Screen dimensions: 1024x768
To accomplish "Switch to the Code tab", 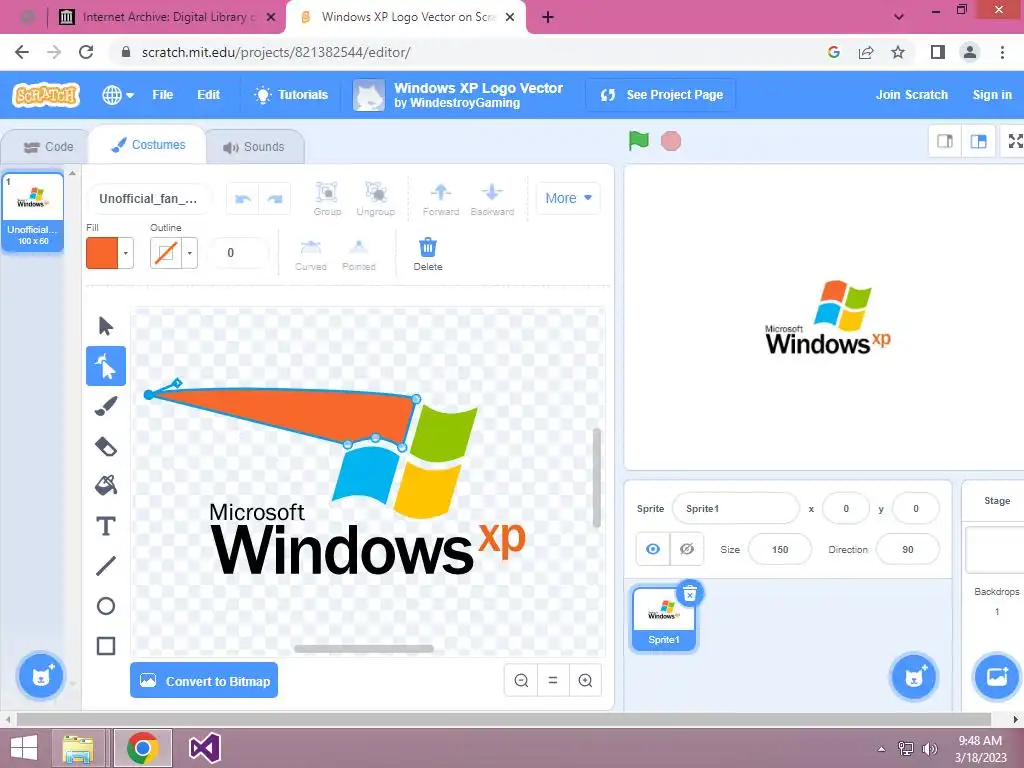I will pyautogui.click(x=48, y=147).
